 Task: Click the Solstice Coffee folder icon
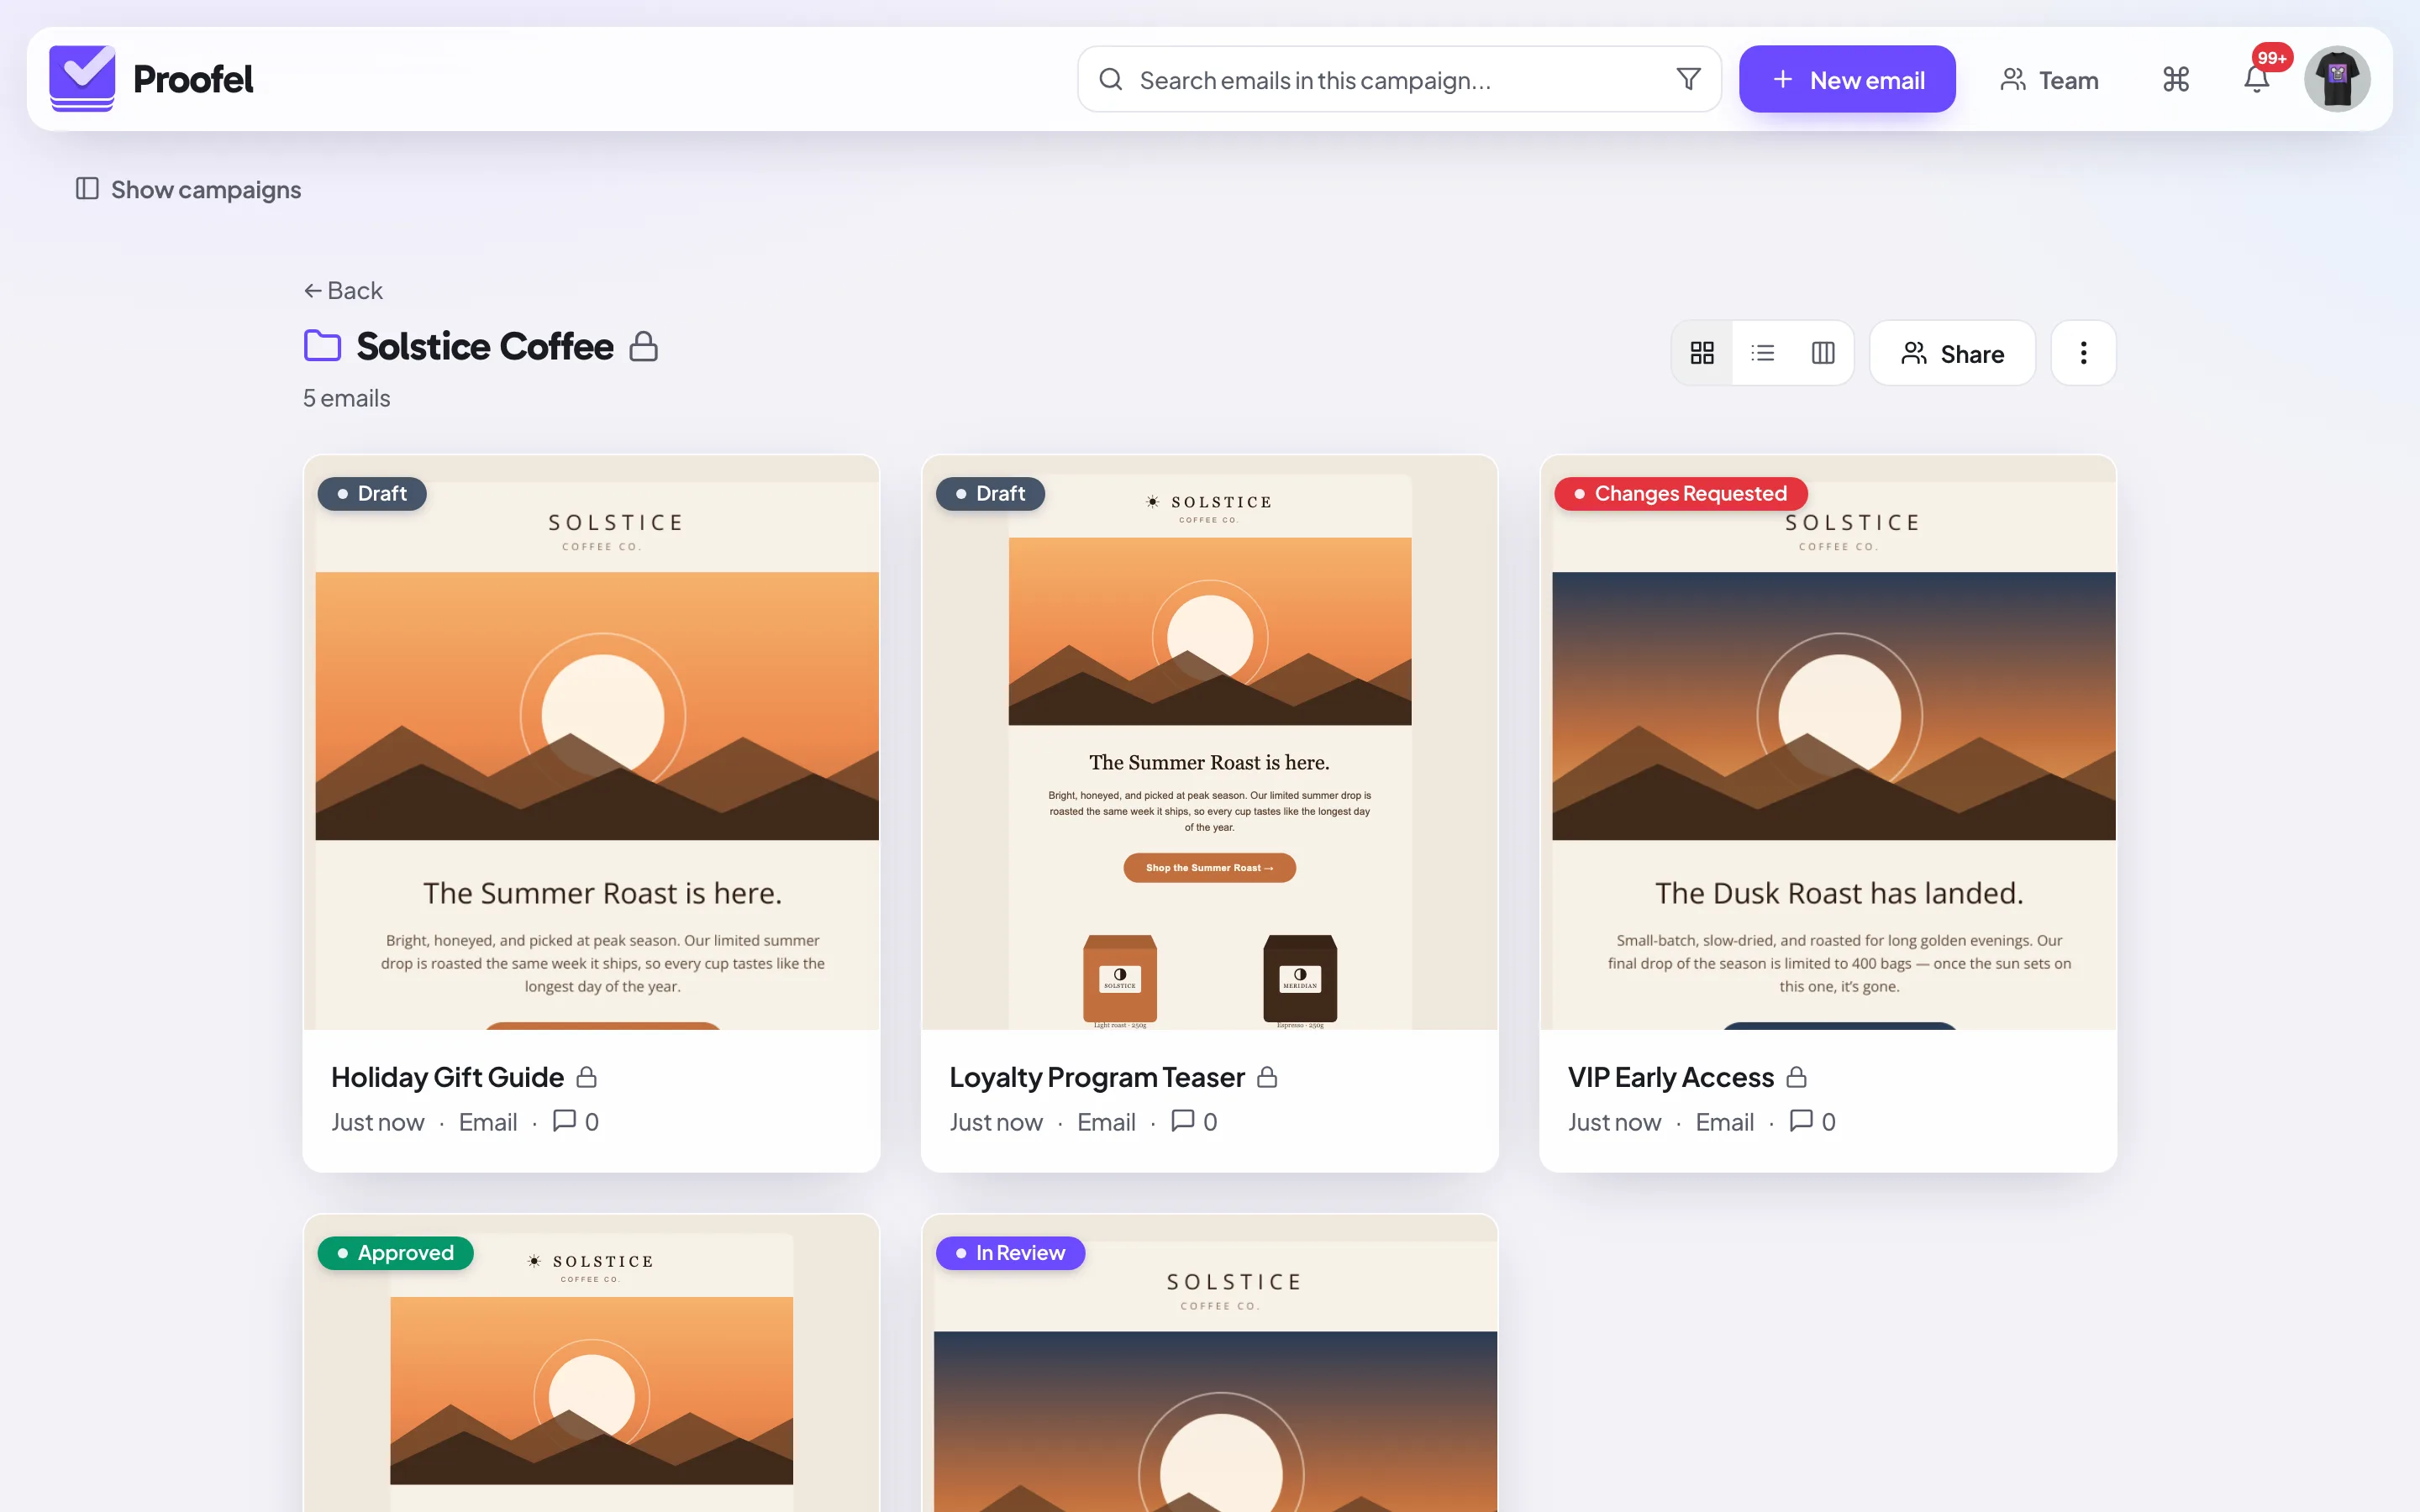[x=322, y=346]
